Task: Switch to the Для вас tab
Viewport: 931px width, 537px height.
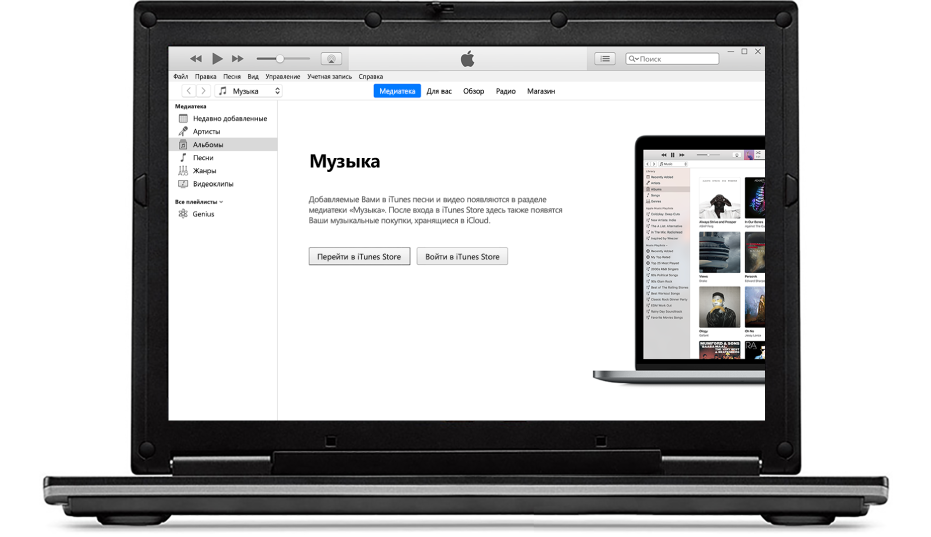Action: 439,91
